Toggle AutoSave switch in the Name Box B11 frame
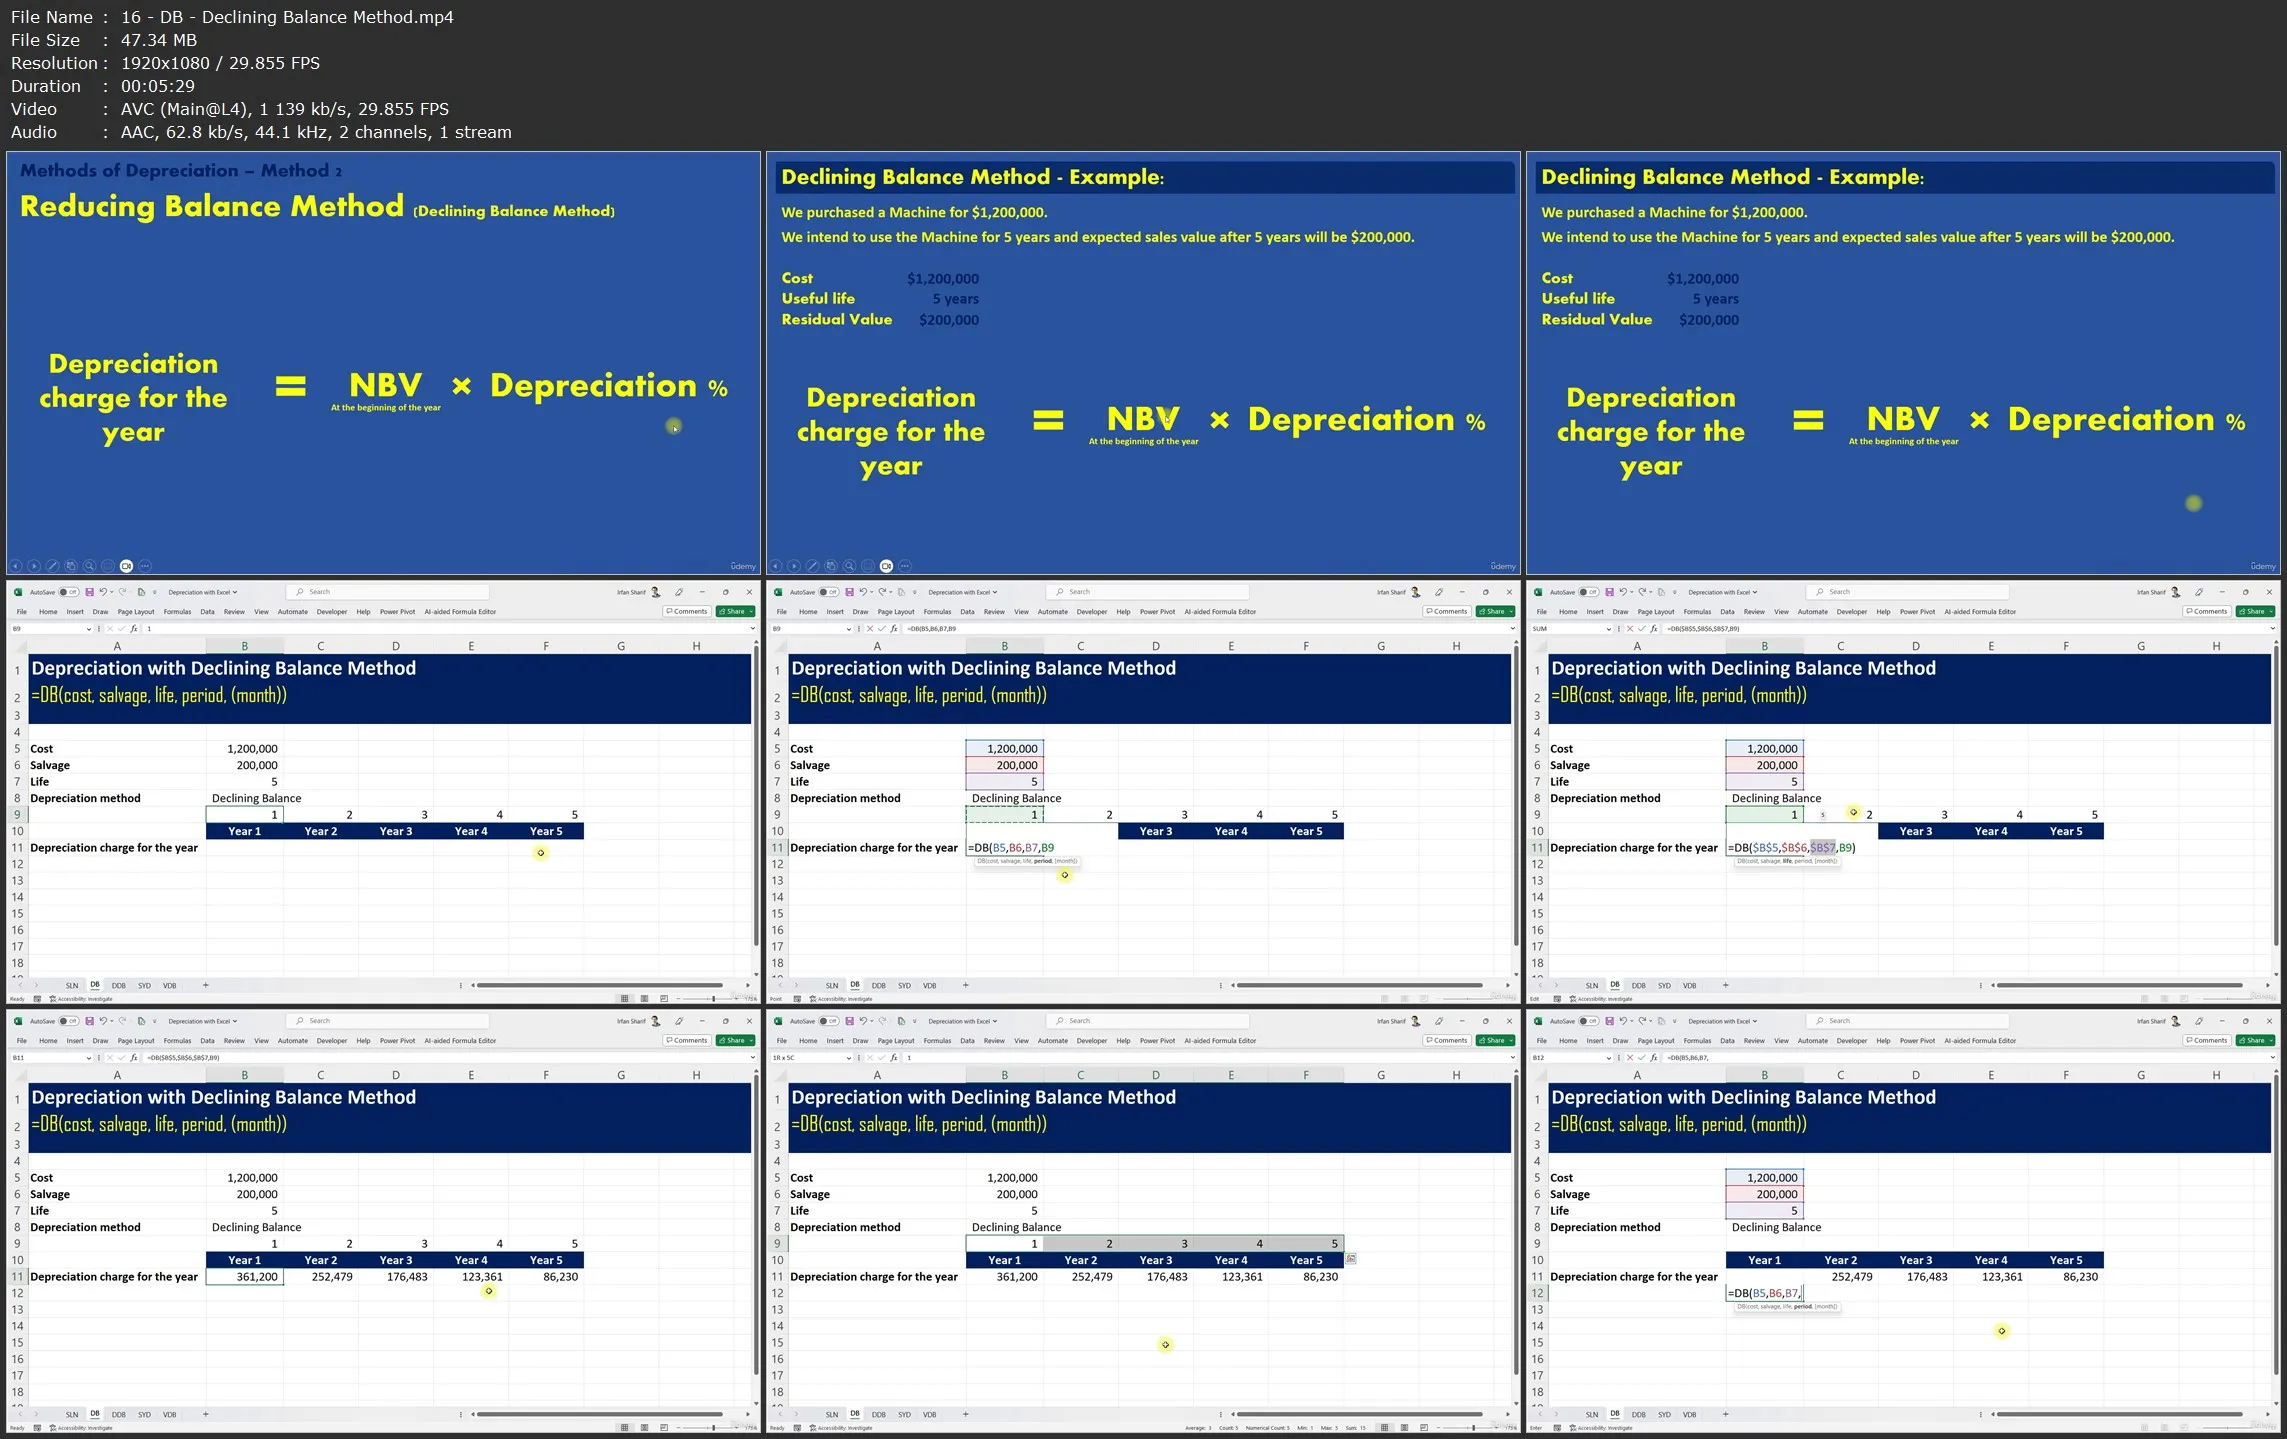Viewport: 2287px width, 1439px height. pos(68,1021)
